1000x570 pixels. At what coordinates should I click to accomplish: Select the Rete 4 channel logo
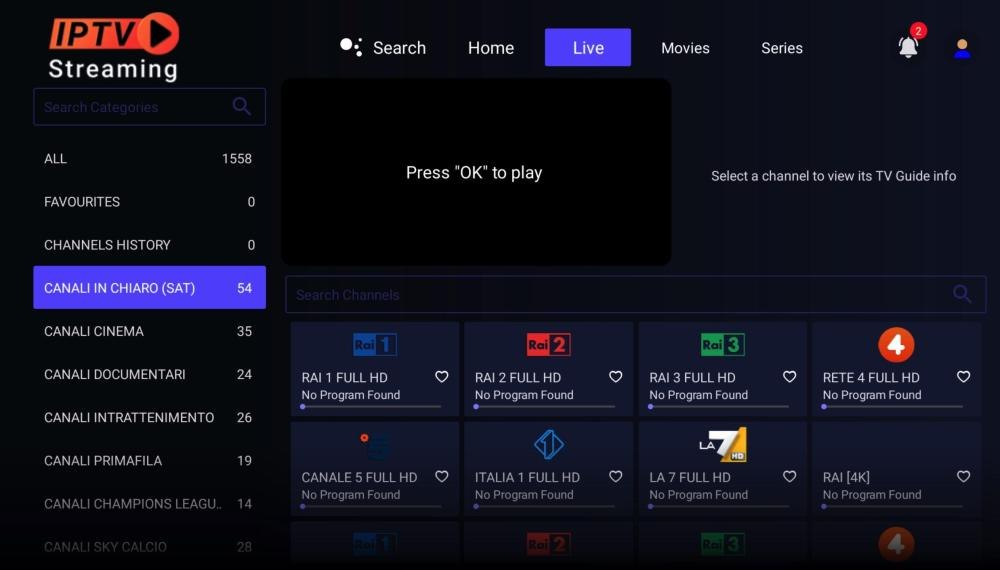coord(896,345)
